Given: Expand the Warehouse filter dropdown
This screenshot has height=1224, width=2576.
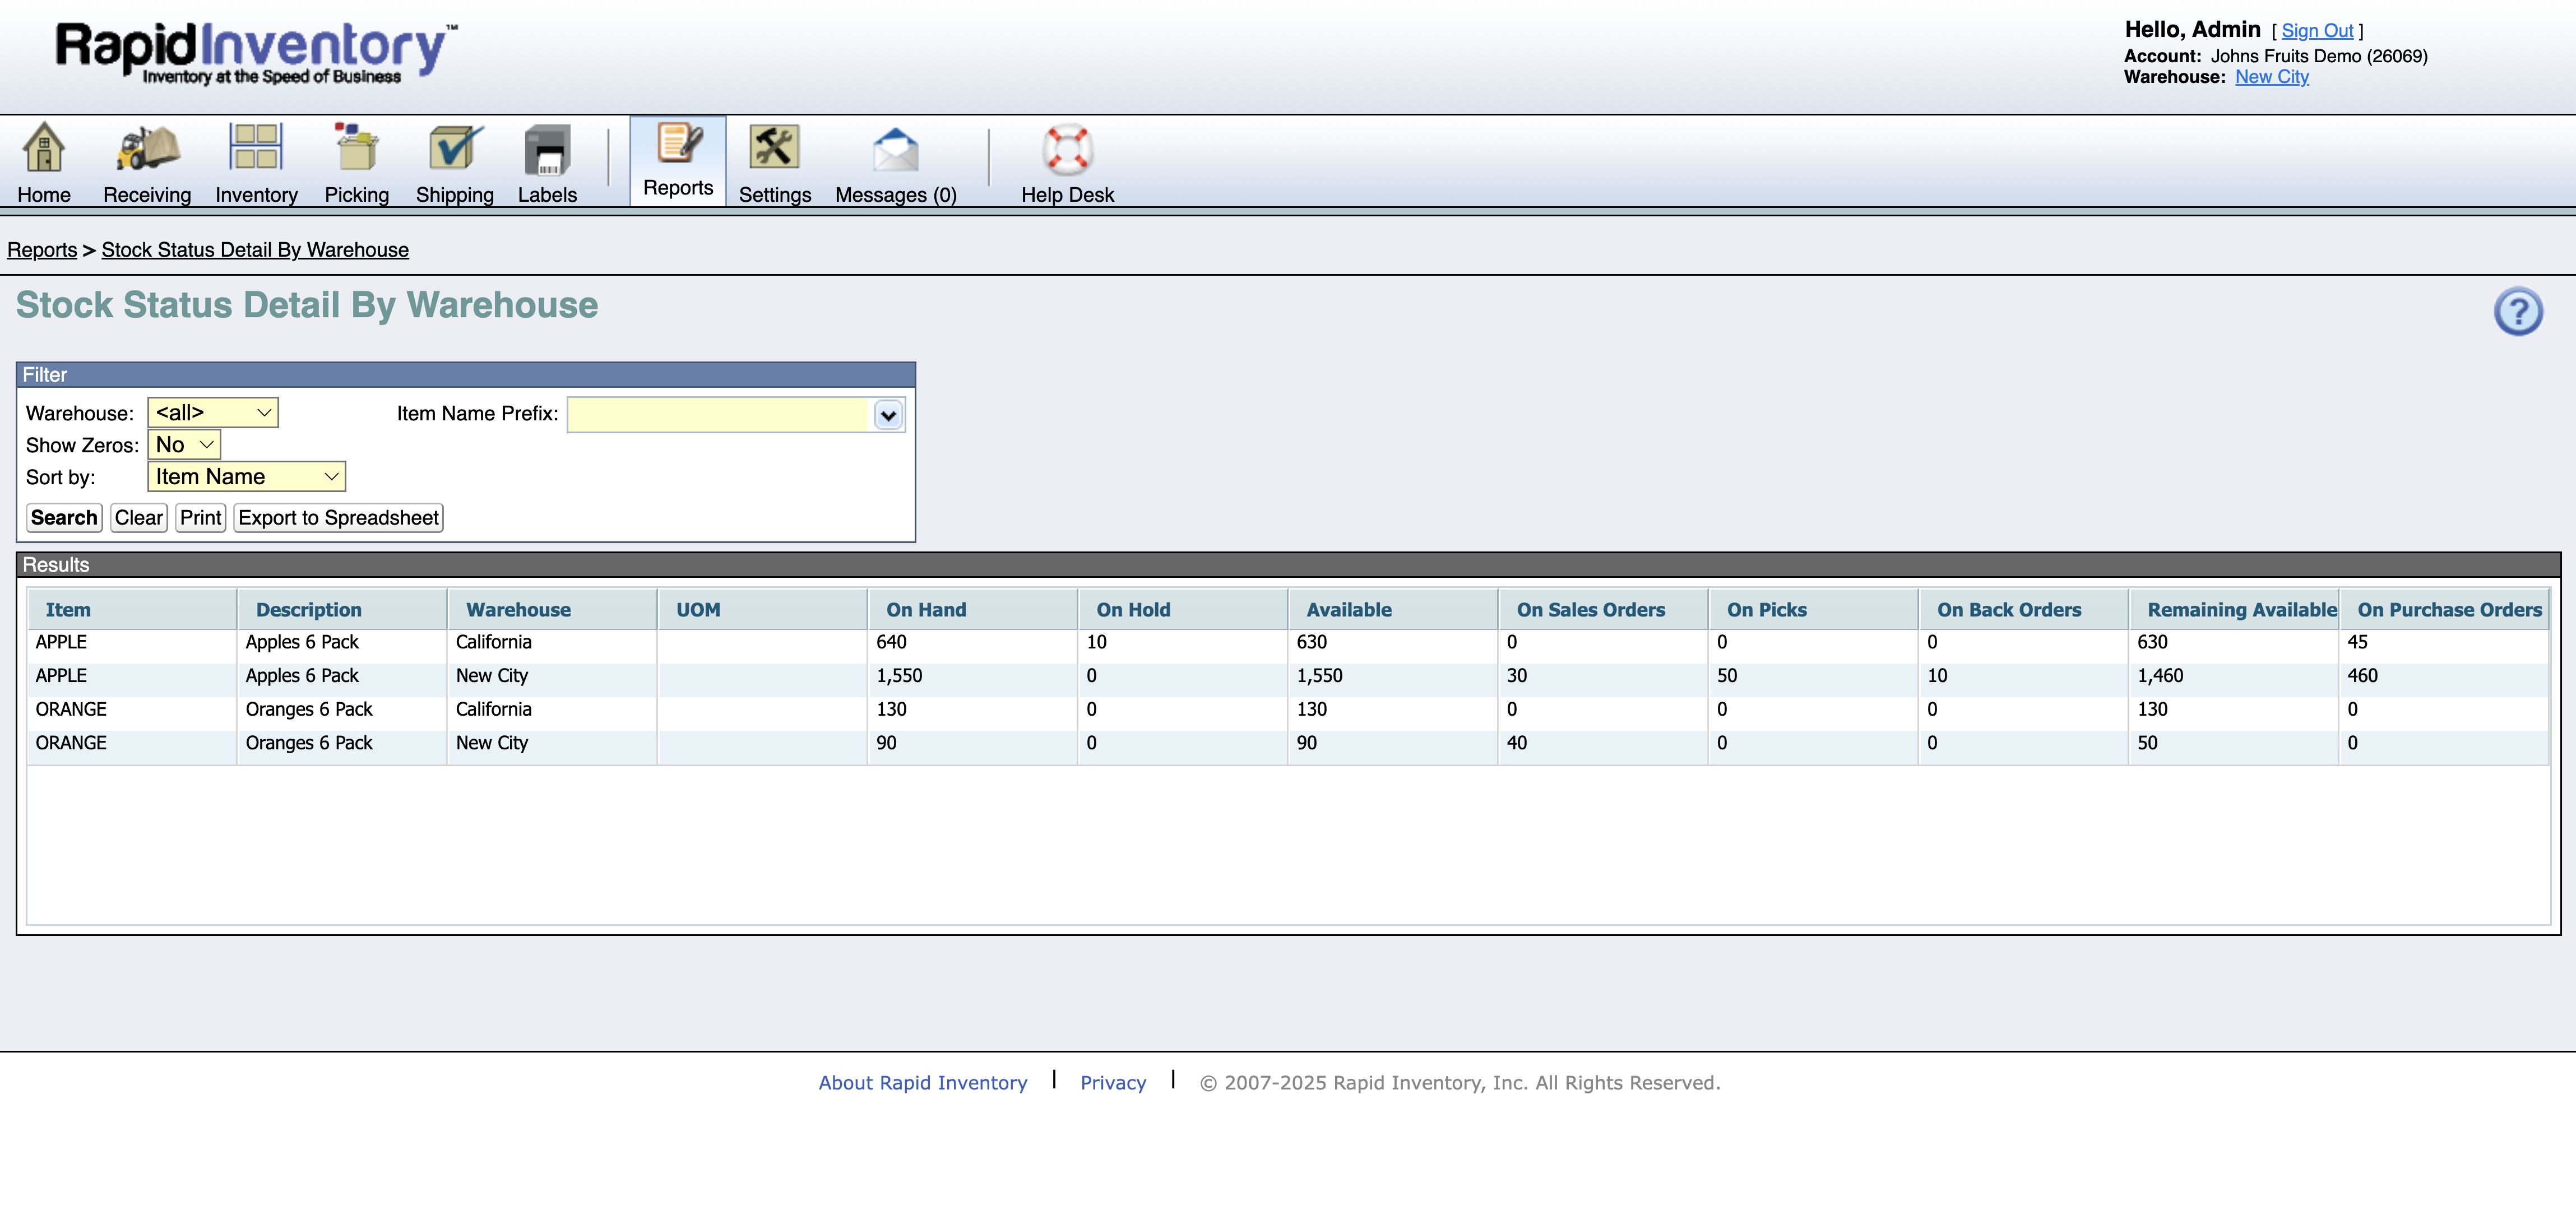Looking at the screenshot, I should click(x=213, y=412).
